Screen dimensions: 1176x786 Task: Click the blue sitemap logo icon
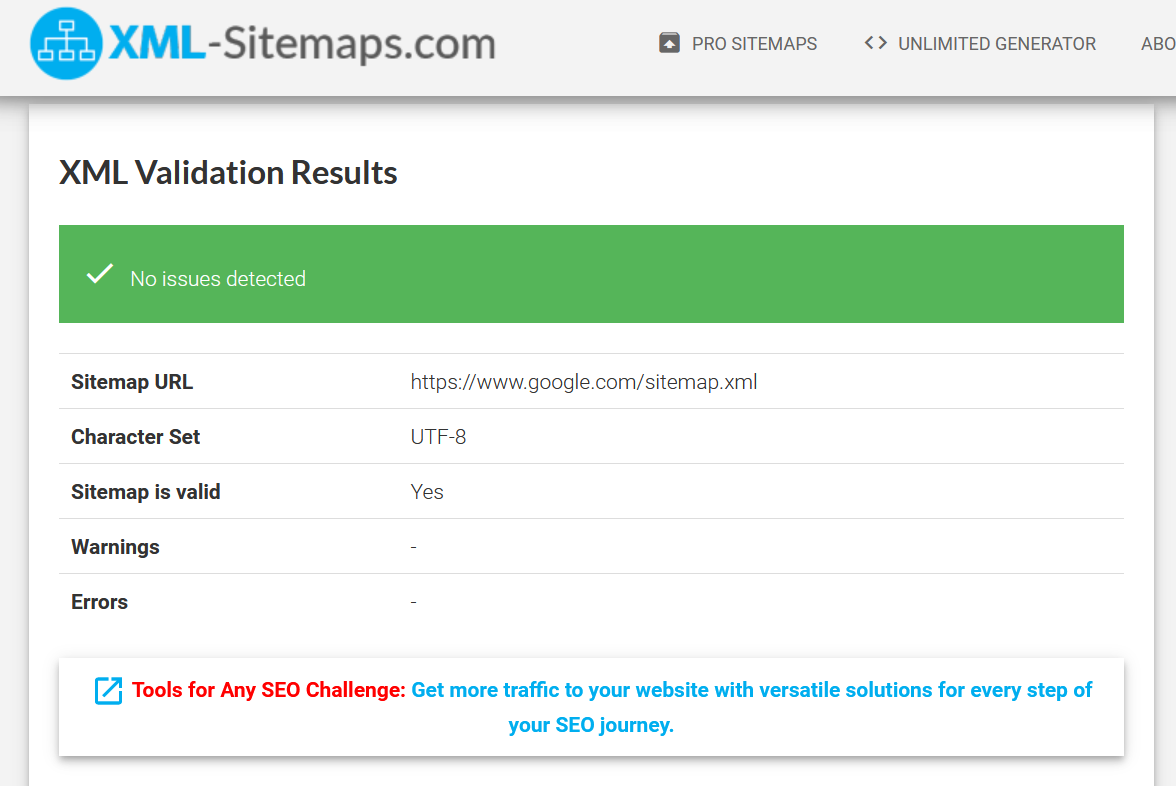click(x=66, y=43)
